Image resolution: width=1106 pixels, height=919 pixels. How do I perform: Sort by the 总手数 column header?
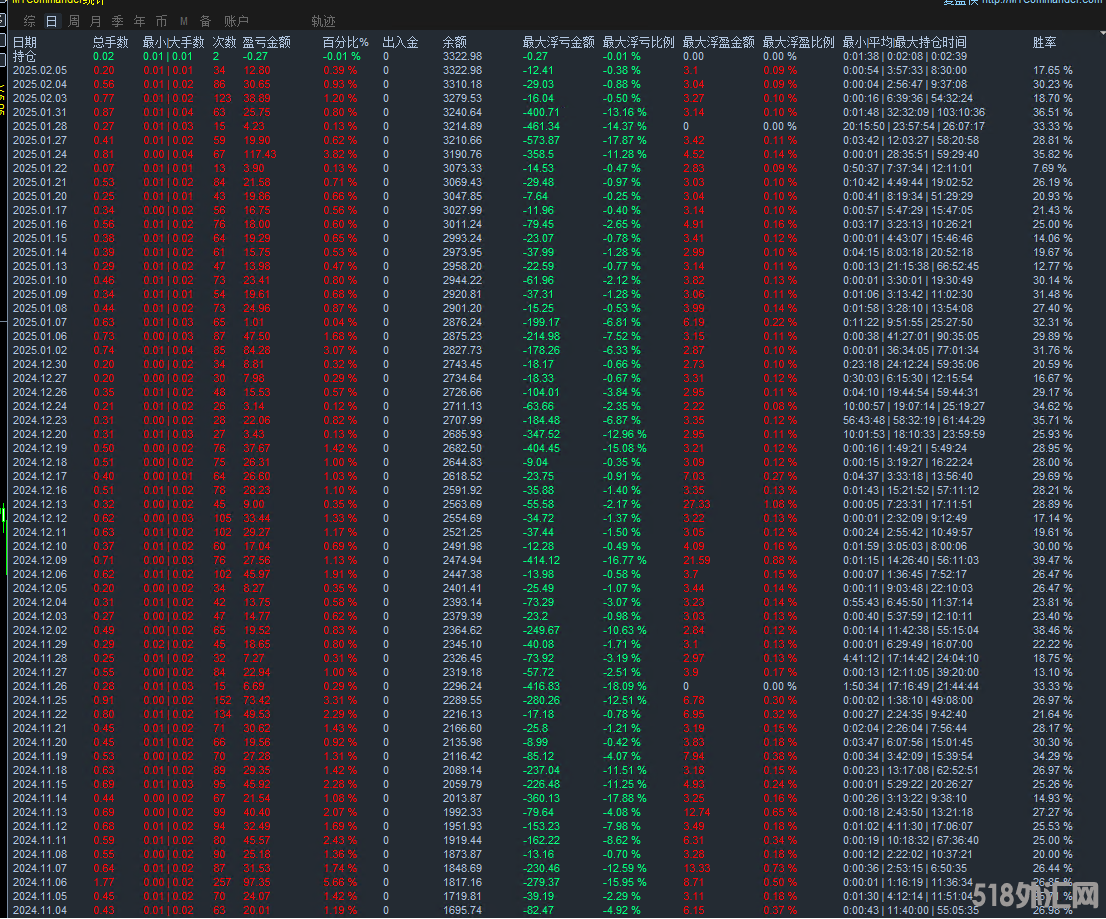111,42
